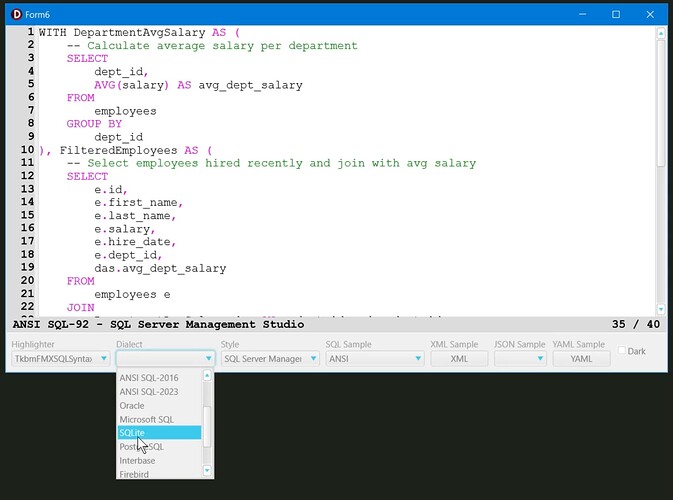Image resolution: width=673 pixels, height=500 pixels.
Task: Open the Style dropdown showing SQL Server Management
Action: pos(270,358)
